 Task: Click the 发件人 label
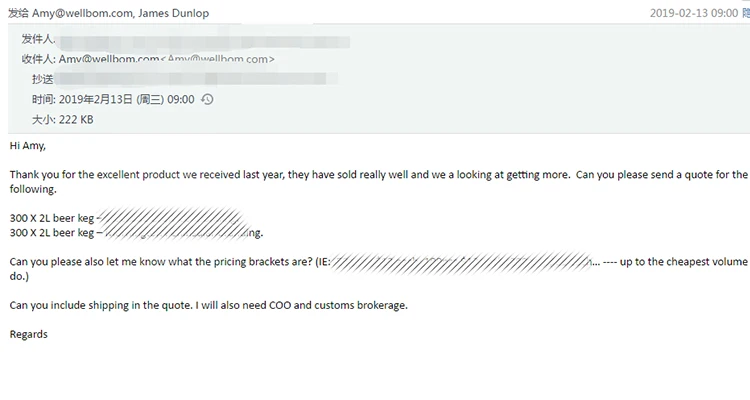38,39
